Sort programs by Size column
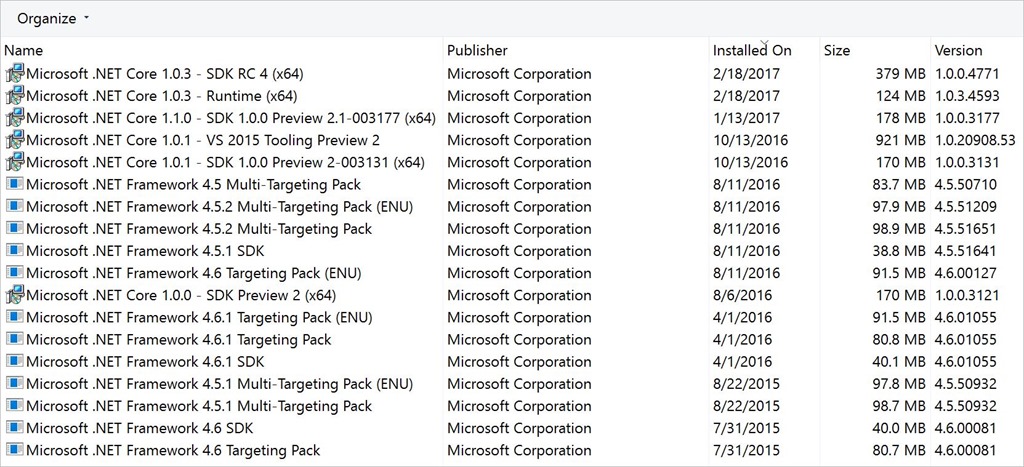The width and height of the screenshot is (1024, 467). click(x=836, y=50)
